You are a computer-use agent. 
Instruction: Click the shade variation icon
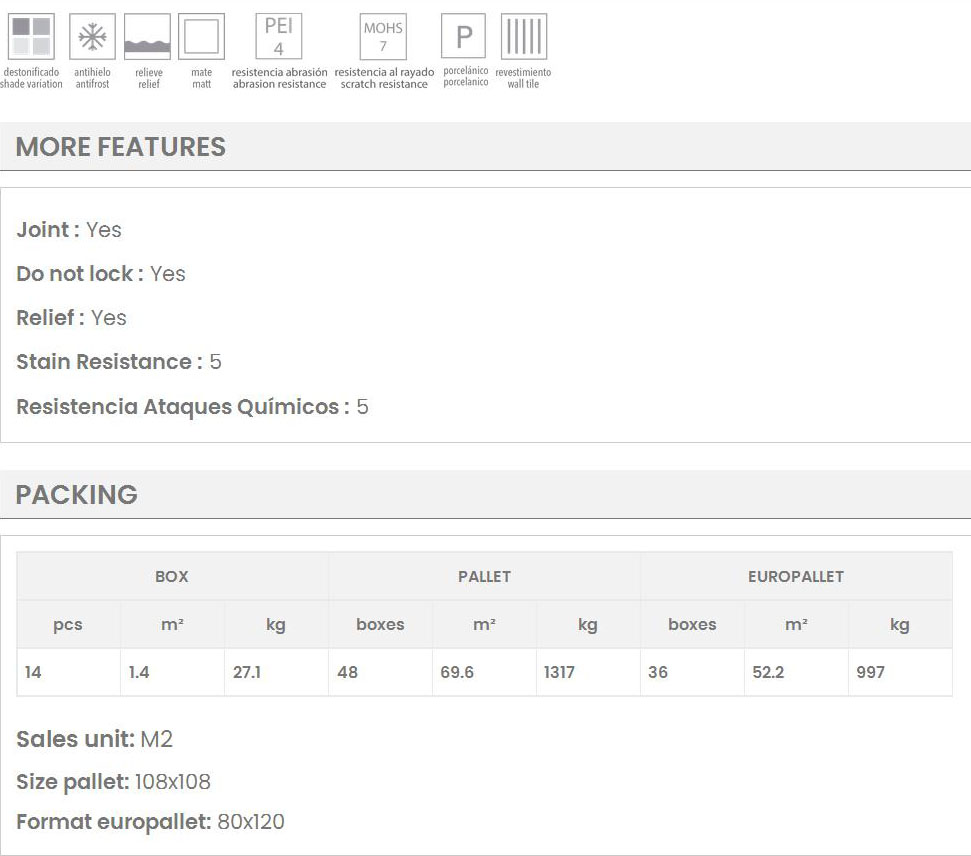pos(30,37)
